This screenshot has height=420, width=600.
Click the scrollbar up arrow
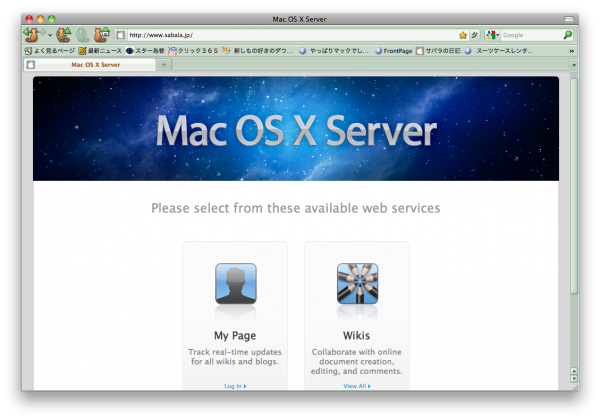[x=574, y=371]
